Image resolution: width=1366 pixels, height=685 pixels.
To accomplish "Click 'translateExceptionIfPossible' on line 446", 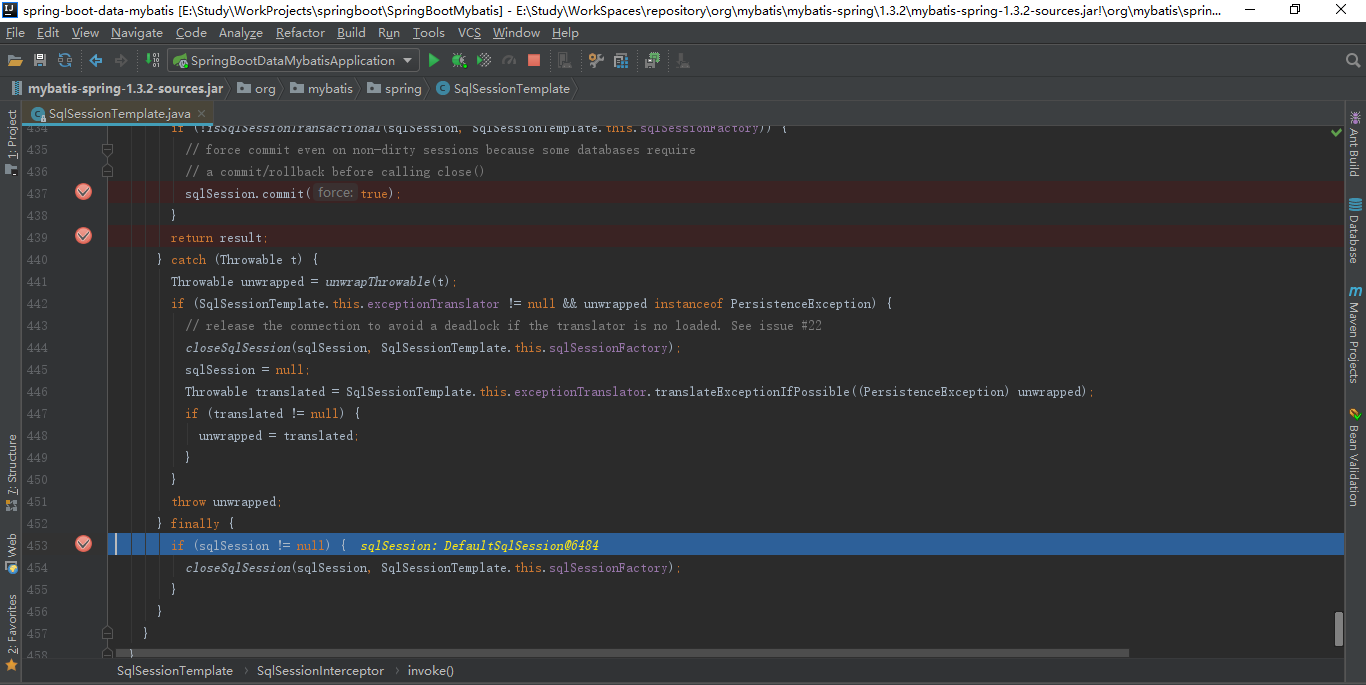I will pyautogui.click(x=753, y=392).
